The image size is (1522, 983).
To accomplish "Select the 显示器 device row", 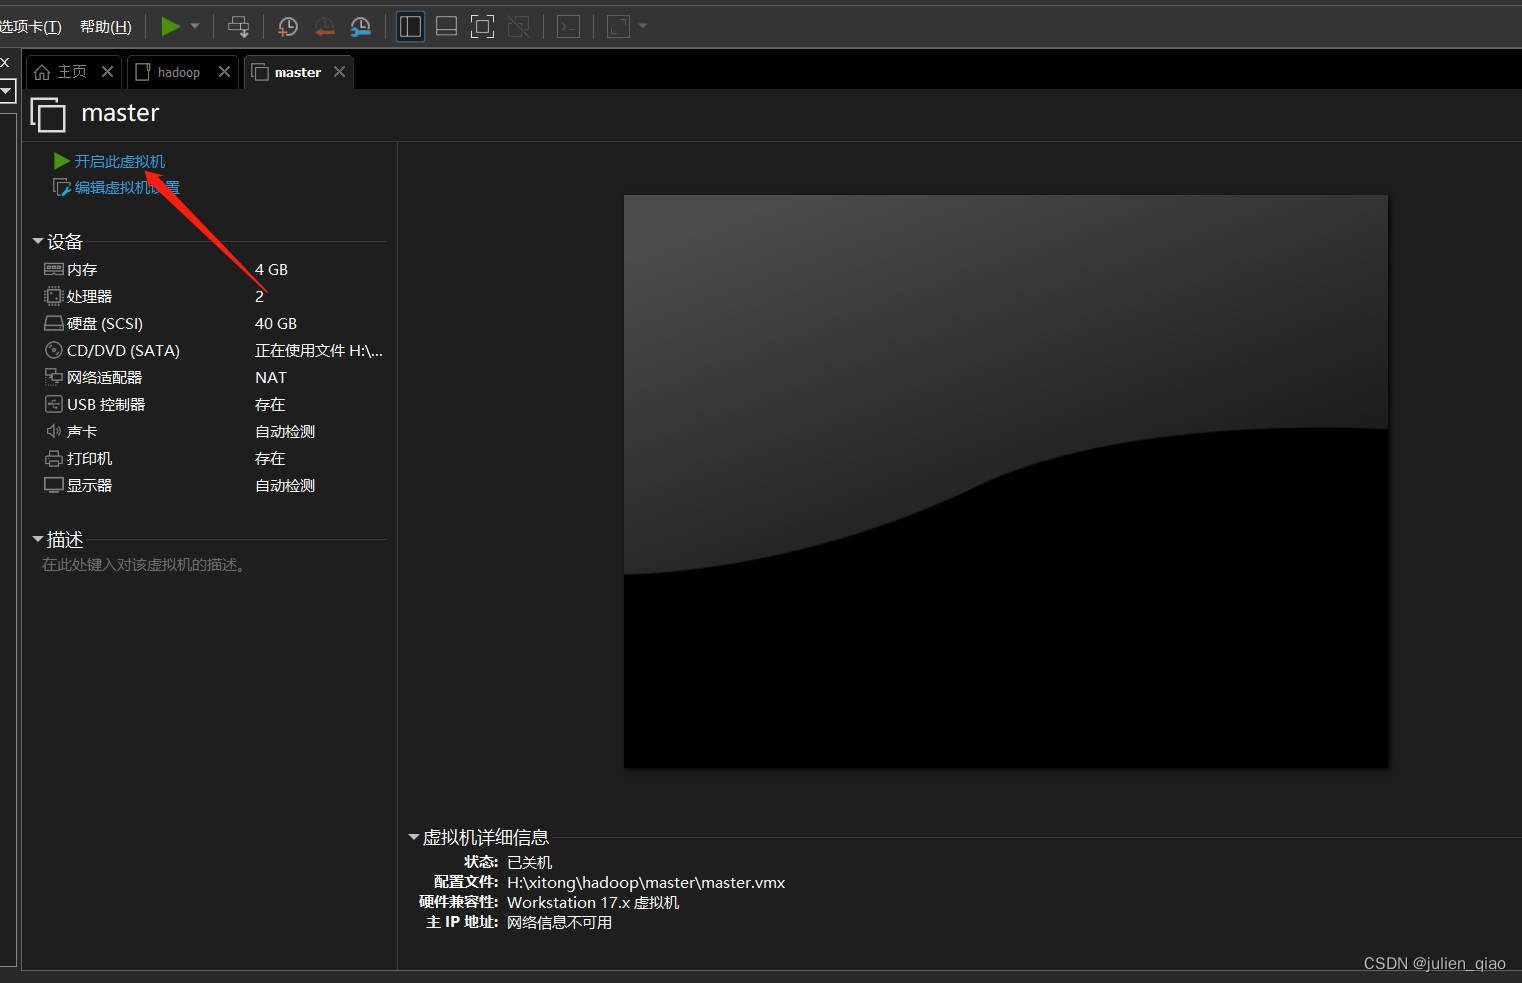I will [214, 485].
